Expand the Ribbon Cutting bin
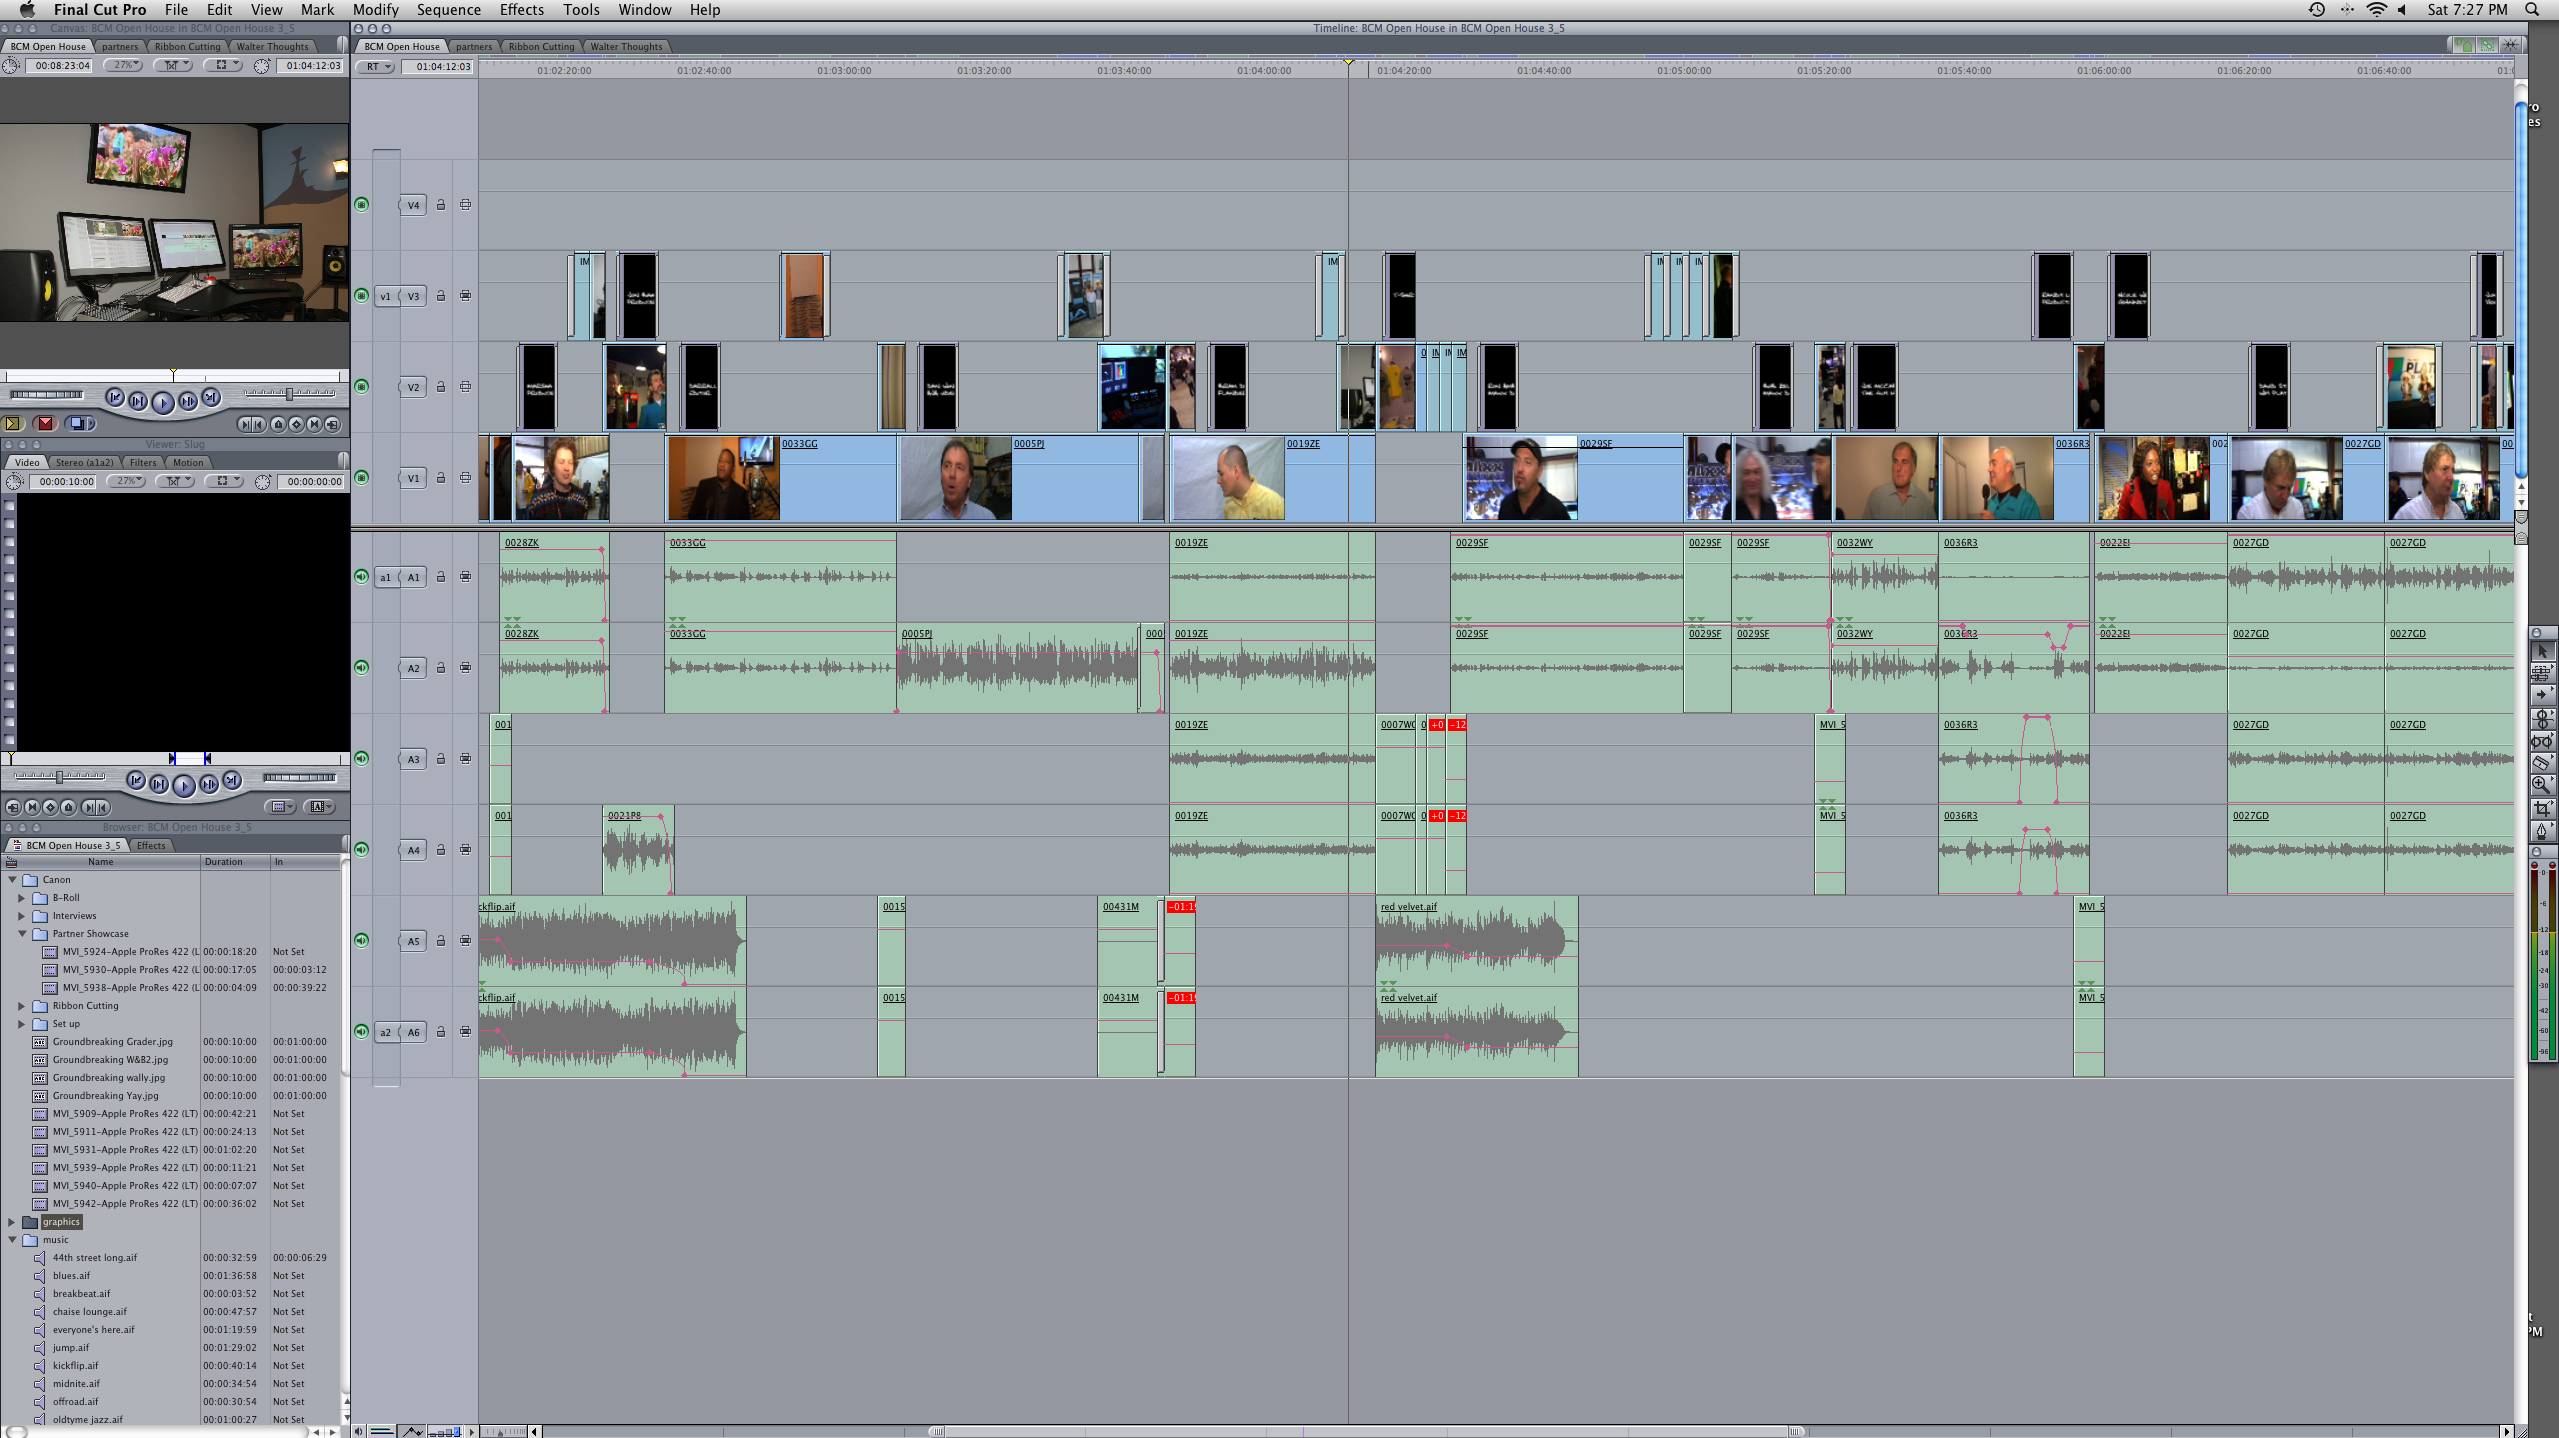2559x1438 pixels. pos(21,1006)
